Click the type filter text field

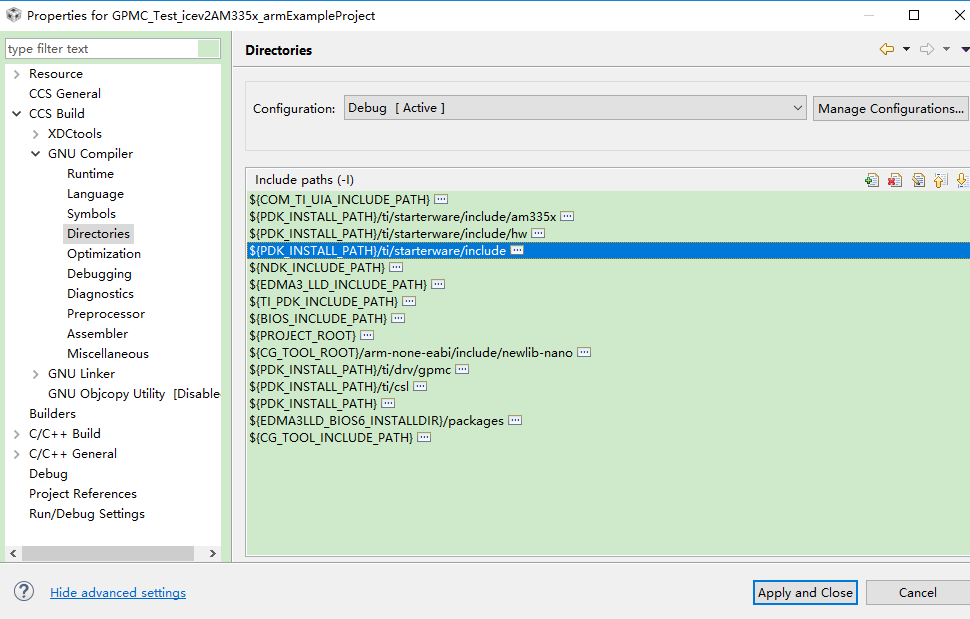pos(102,48)
